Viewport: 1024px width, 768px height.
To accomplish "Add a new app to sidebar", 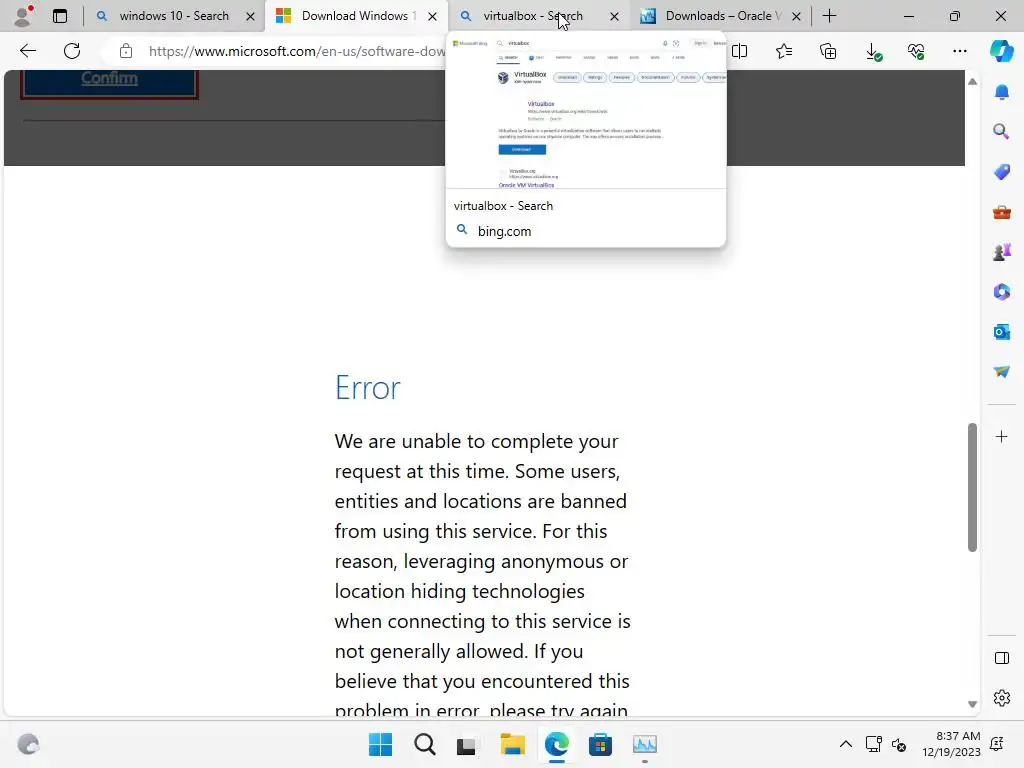I will [x=1001, y=436].
